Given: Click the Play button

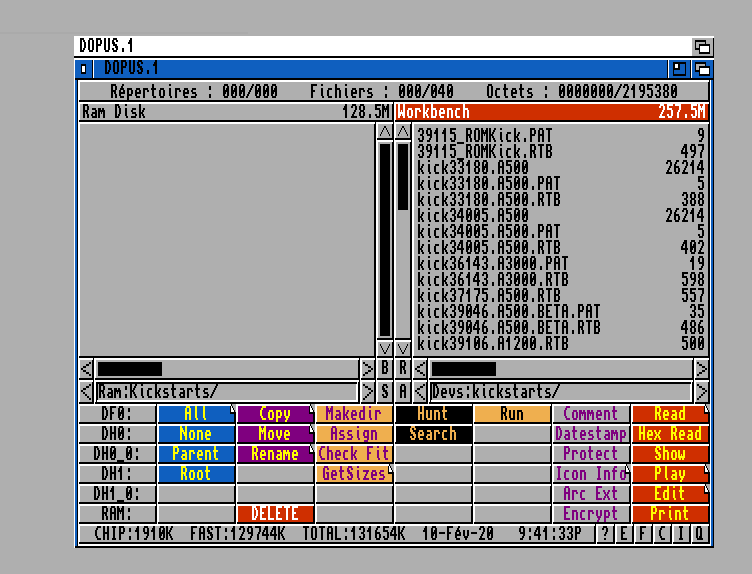Looking at the screenshot, I should coord(670,474).
